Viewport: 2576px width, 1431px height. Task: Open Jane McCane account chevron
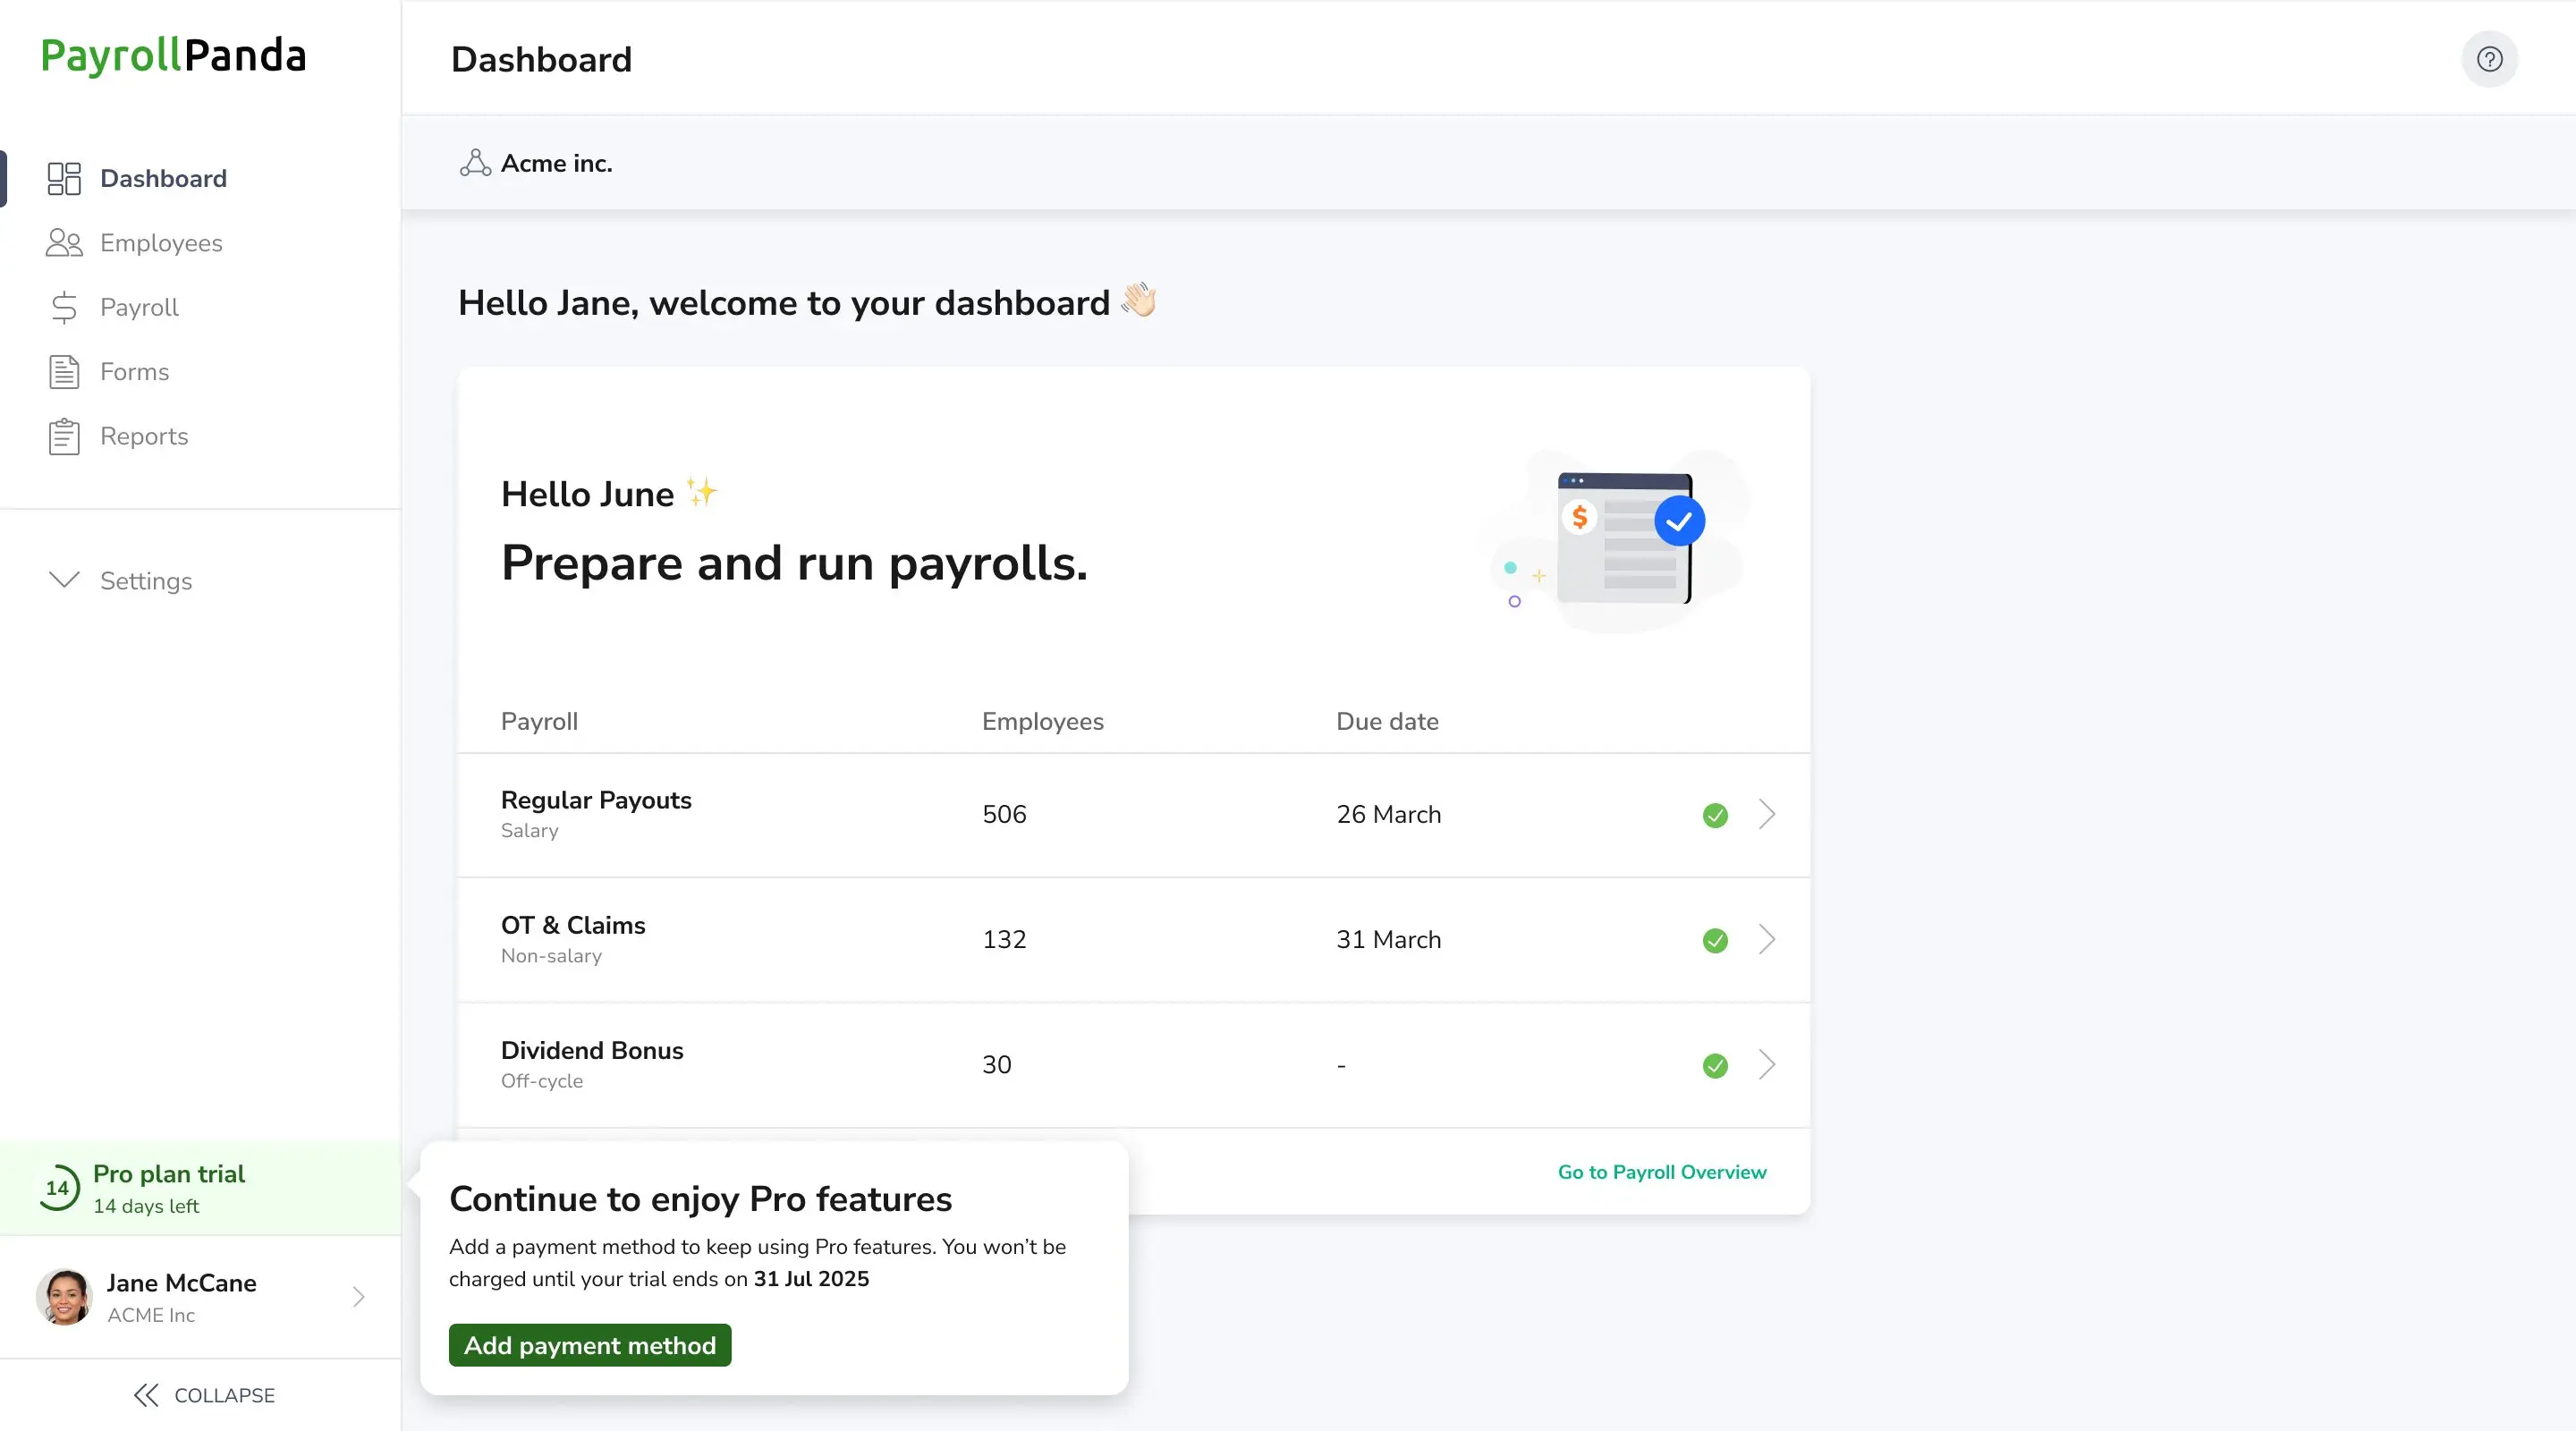(x=359, y=1297)
